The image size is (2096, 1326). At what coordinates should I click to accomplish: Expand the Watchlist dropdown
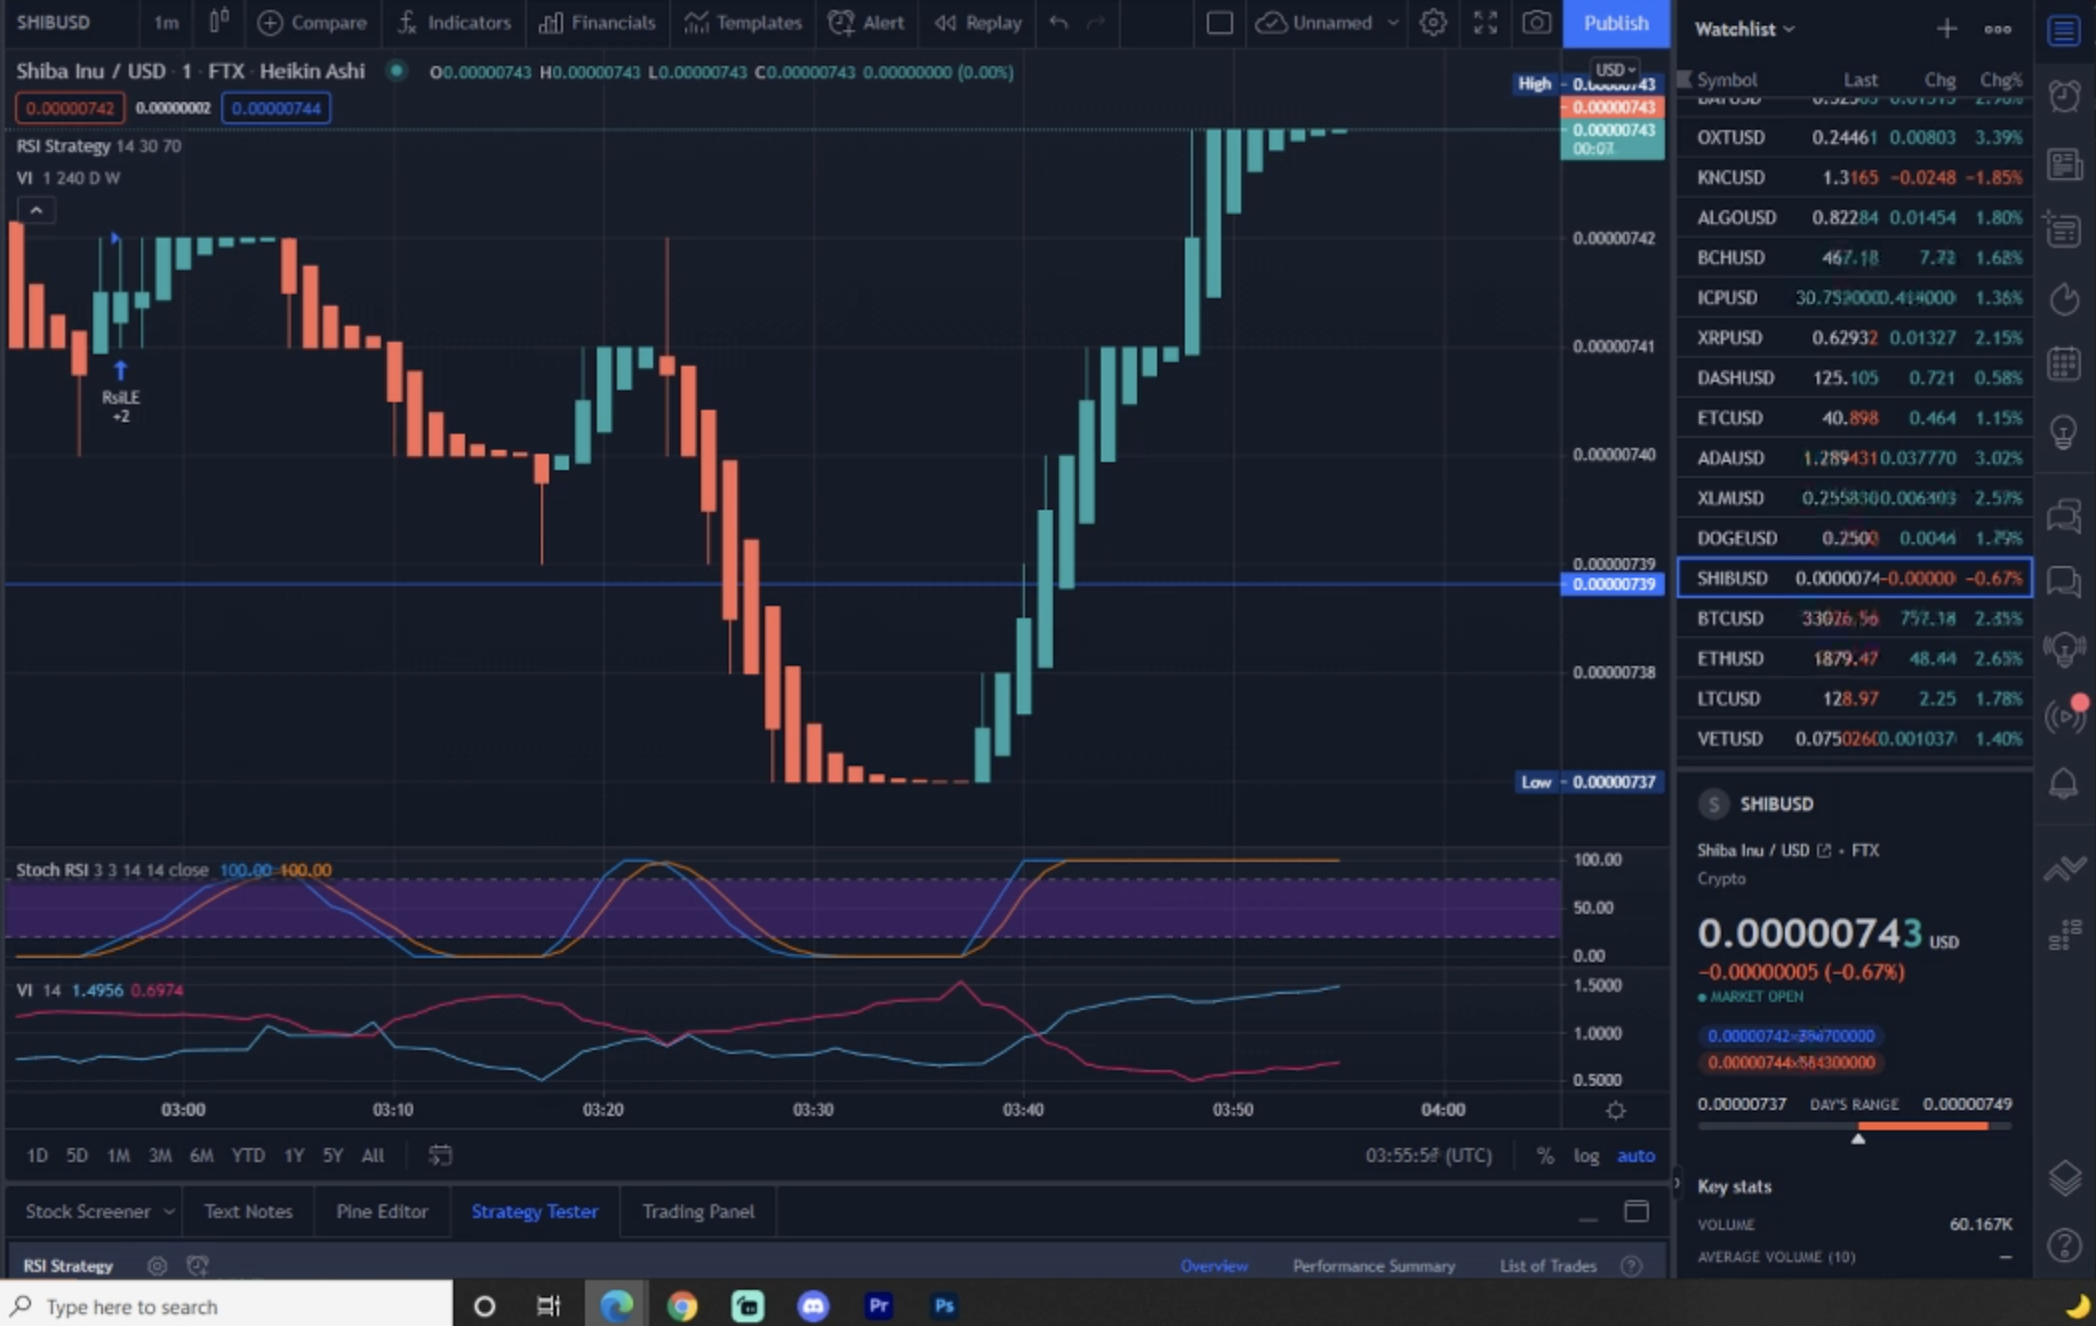click(1745, 29)
